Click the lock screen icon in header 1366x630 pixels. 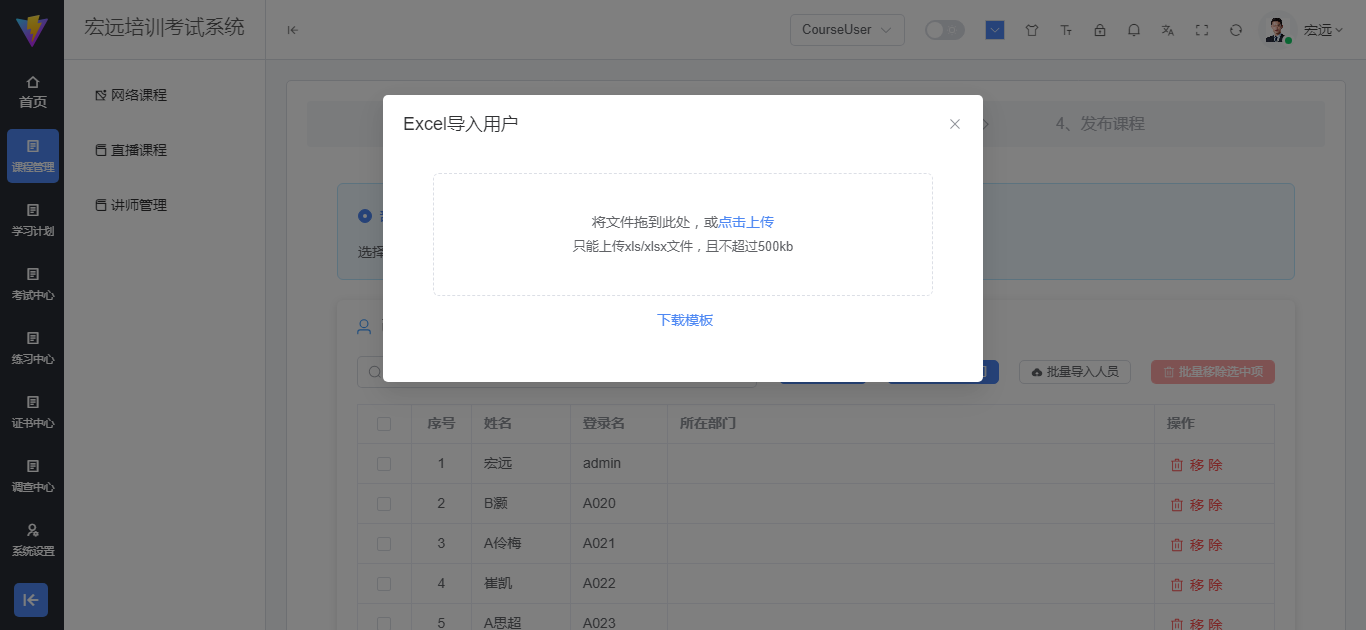[1100, 30]
